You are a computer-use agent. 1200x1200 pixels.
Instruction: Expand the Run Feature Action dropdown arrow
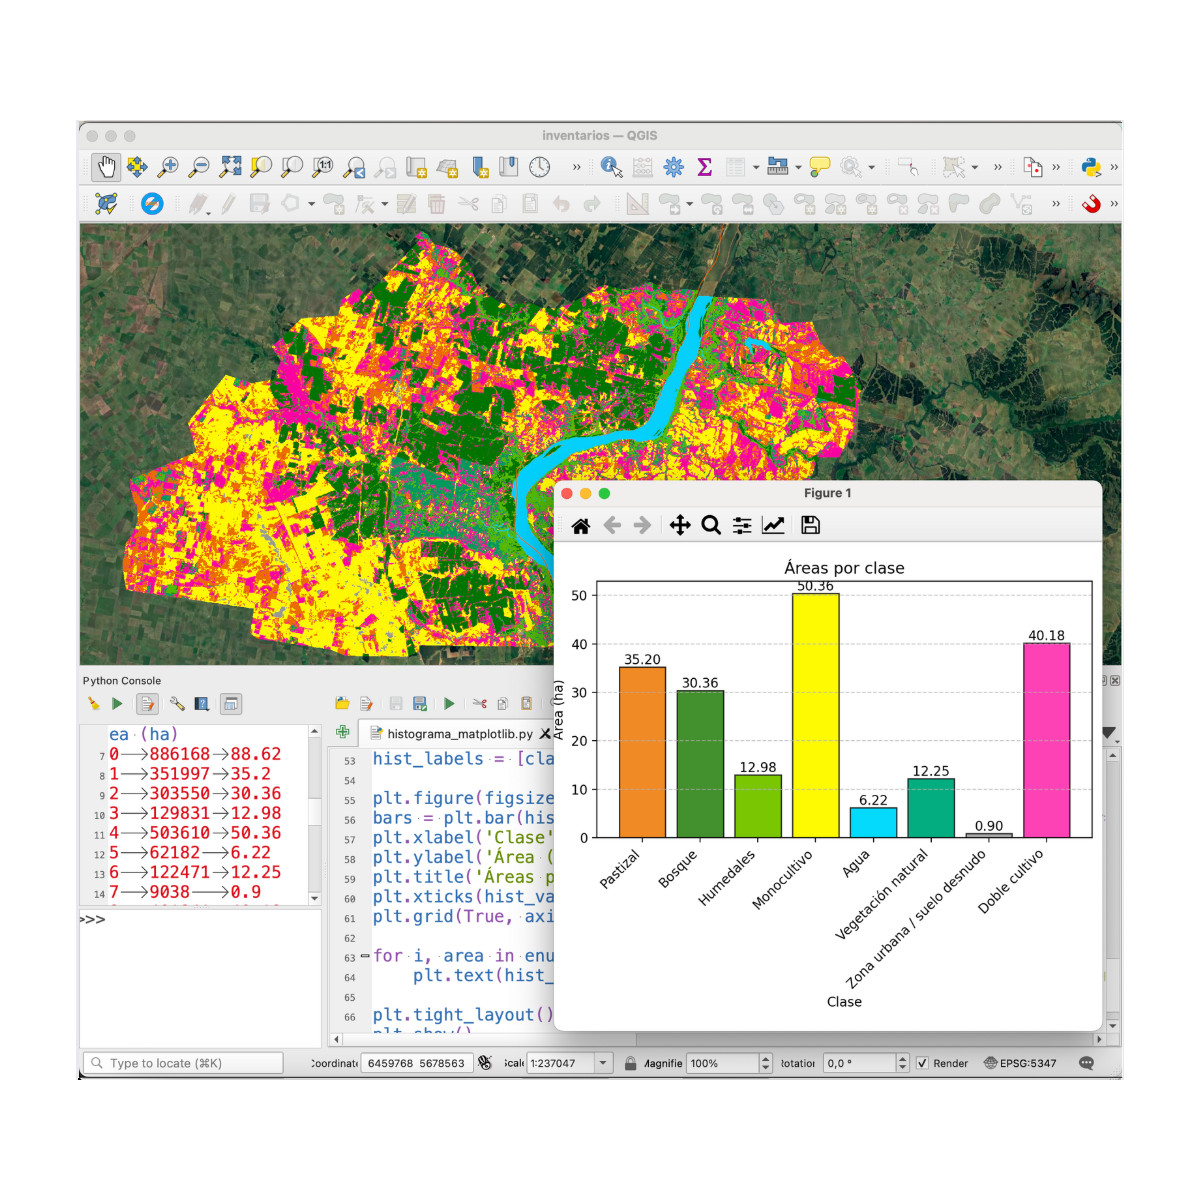871,168
